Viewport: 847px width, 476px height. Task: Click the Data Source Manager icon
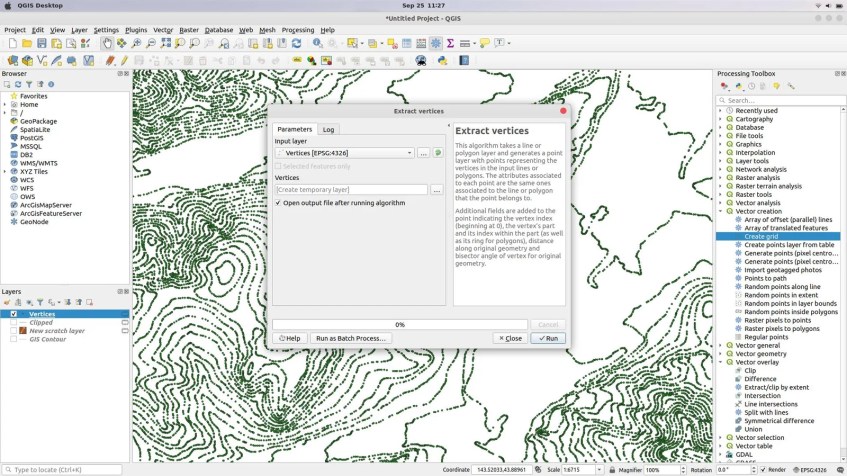[x=12, y=61]
